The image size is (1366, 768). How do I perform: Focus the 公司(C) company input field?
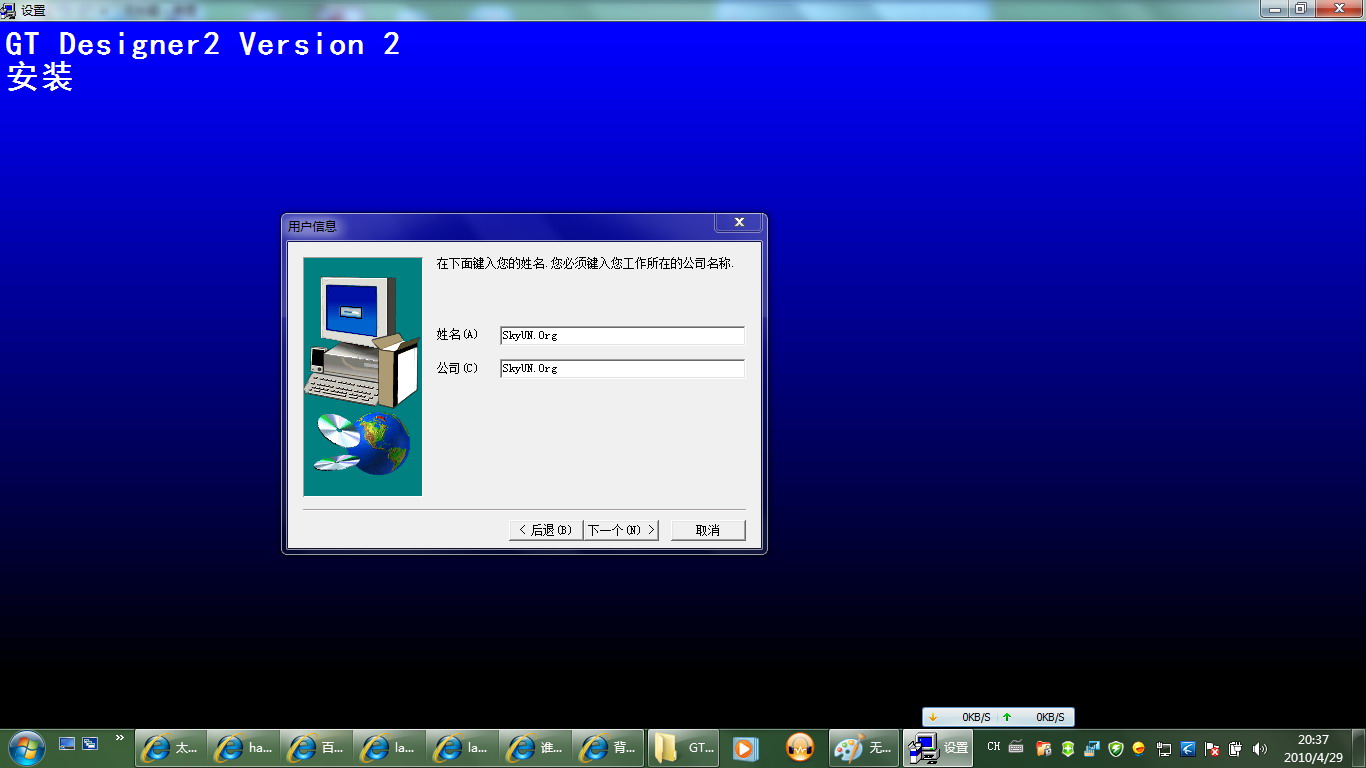point(622,369)
